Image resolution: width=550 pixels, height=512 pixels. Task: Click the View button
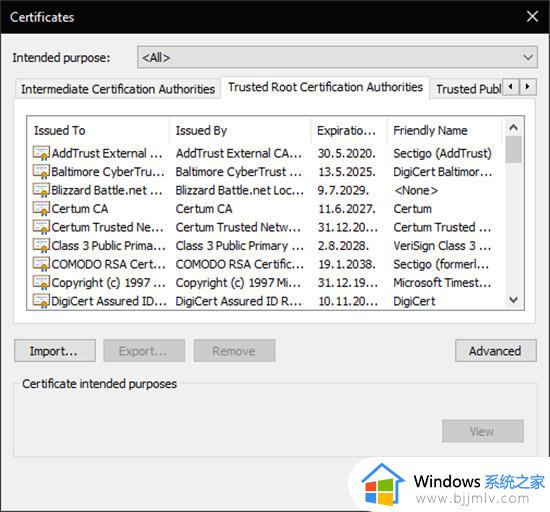pyautogui.click(x=483, y=431)
